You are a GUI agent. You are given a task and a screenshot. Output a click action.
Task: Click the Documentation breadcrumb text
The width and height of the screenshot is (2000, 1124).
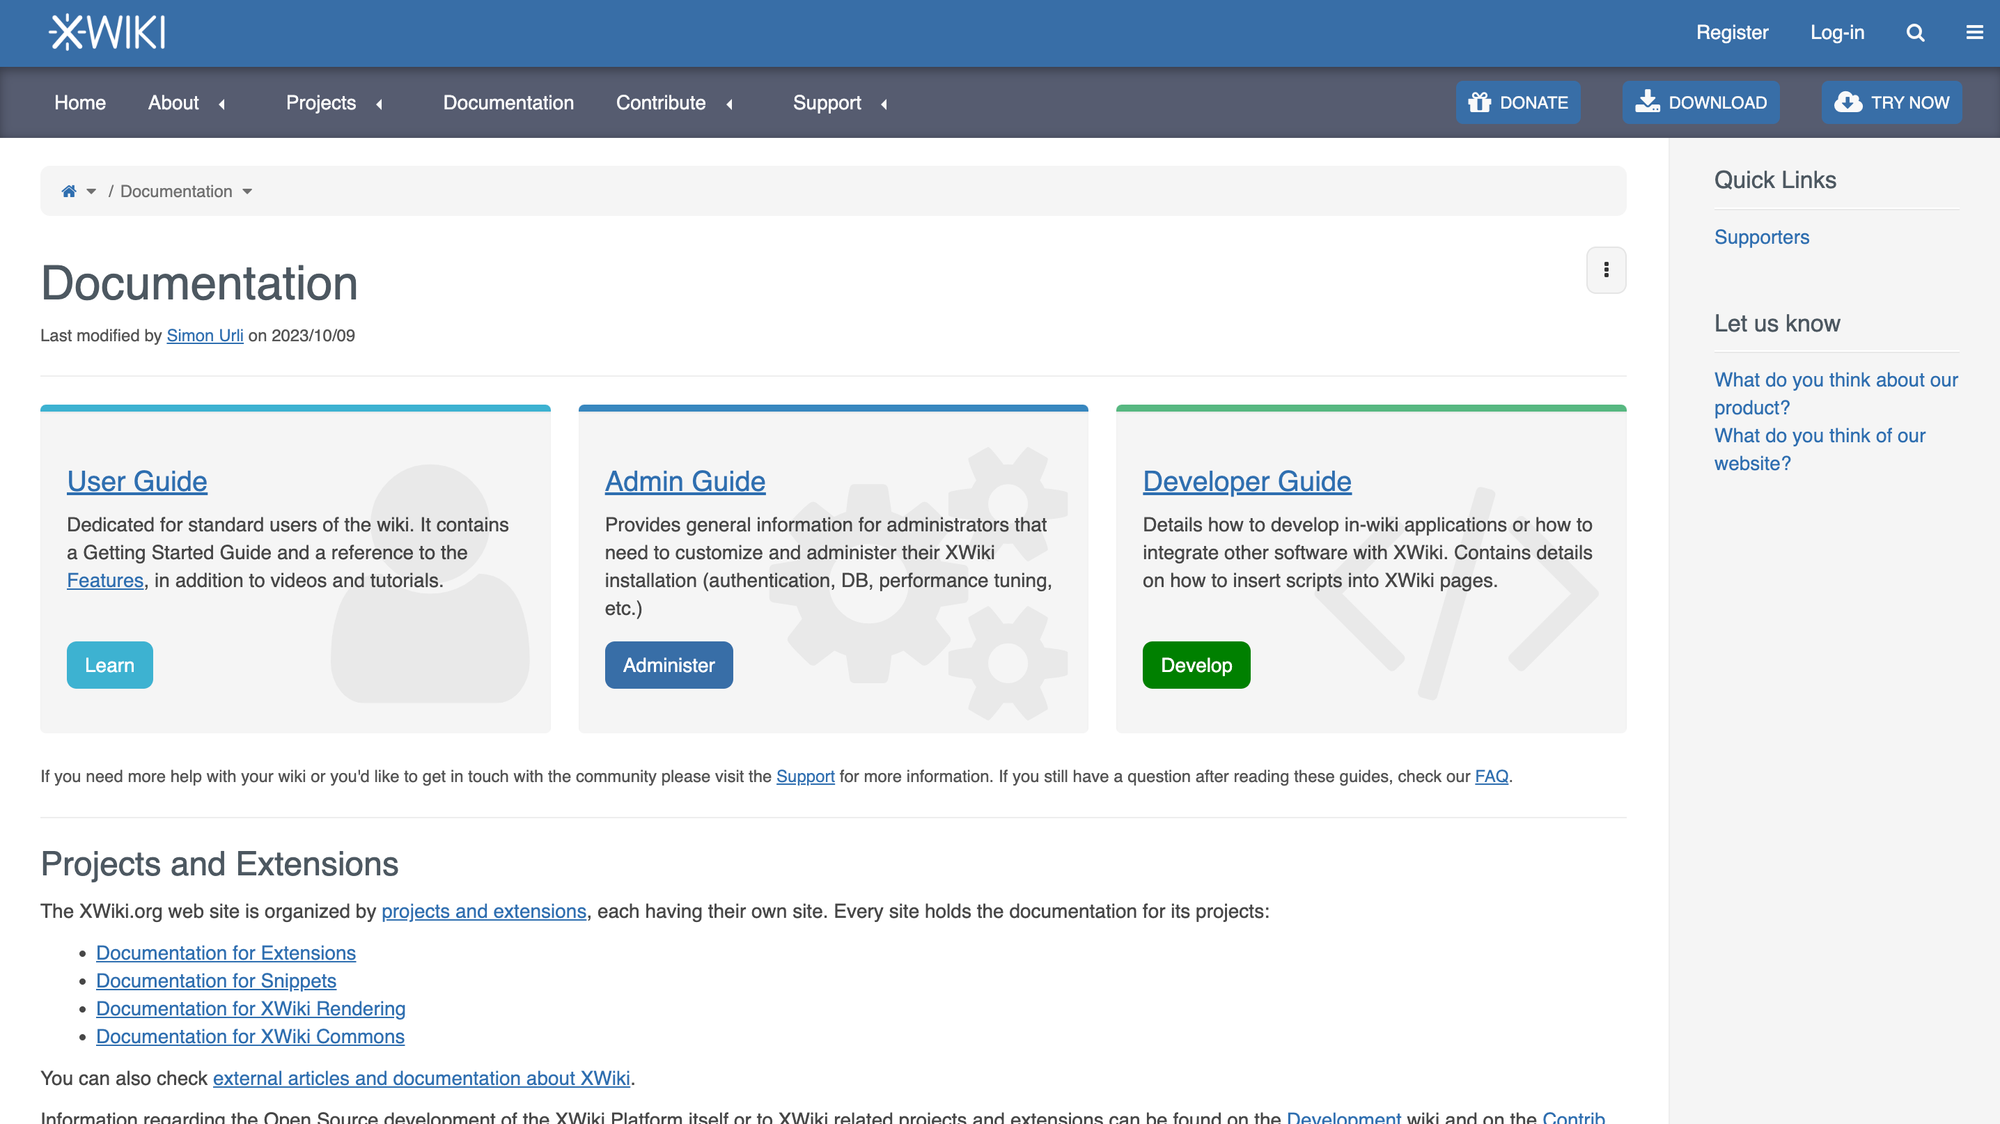point(176,191)
